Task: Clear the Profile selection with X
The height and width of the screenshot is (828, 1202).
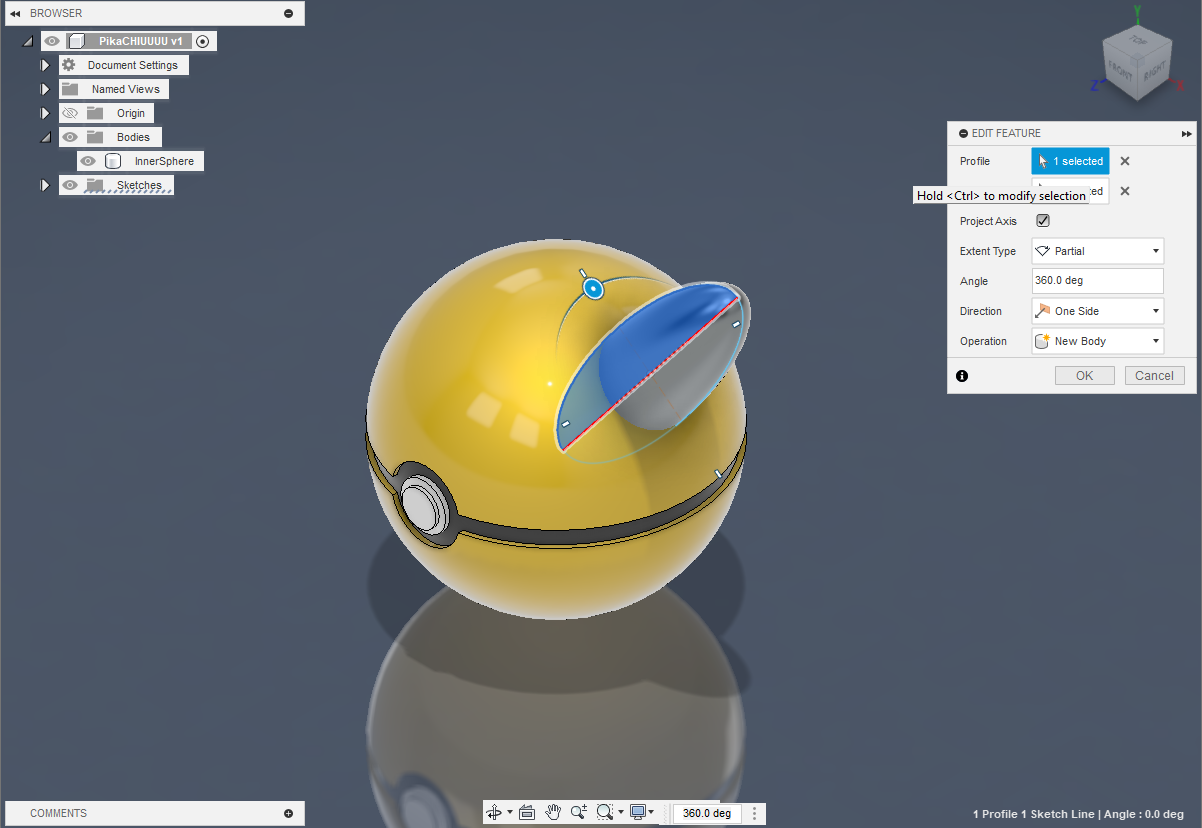Action: [x=1124, y=161]
